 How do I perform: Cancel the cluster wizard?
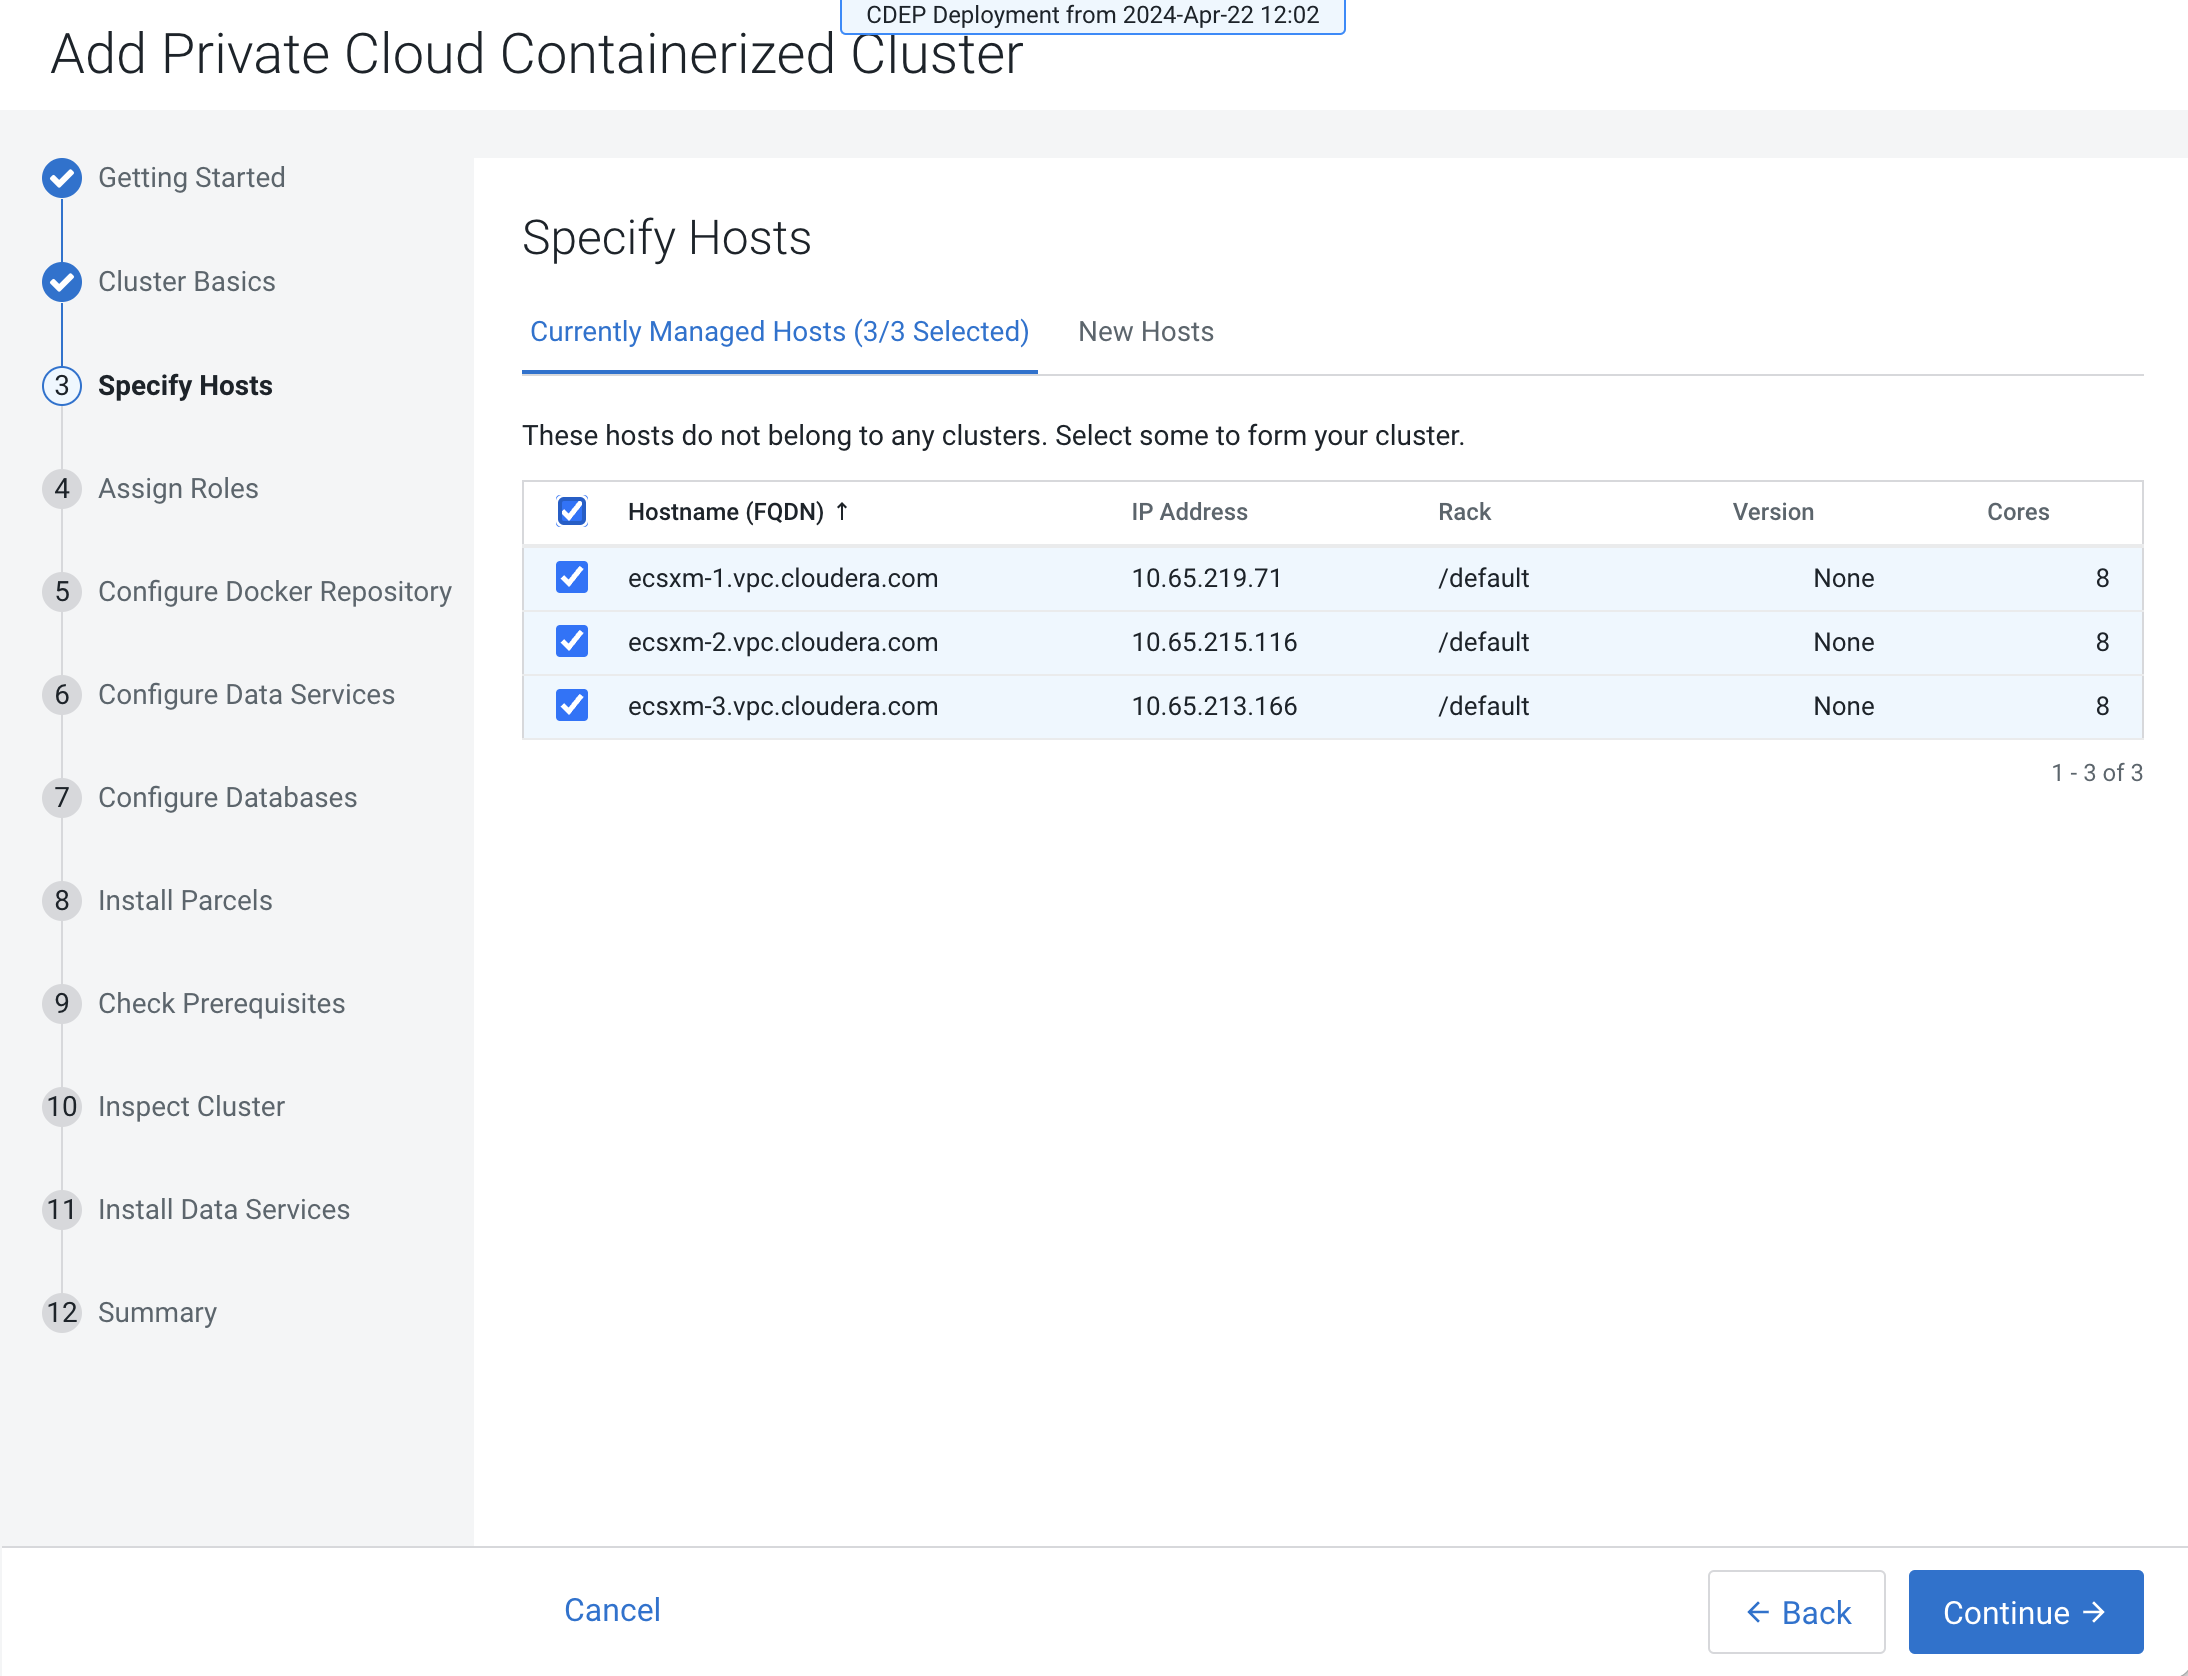click(x=612, y=1610)
